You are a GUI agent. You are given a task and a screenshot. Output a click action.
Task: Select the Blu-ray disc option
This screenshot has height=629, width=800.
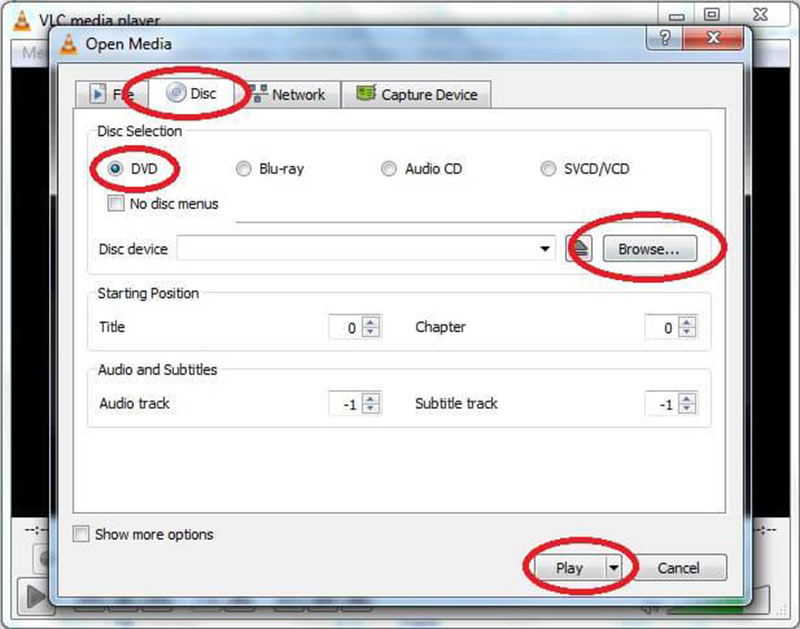[x=243, y=169]
